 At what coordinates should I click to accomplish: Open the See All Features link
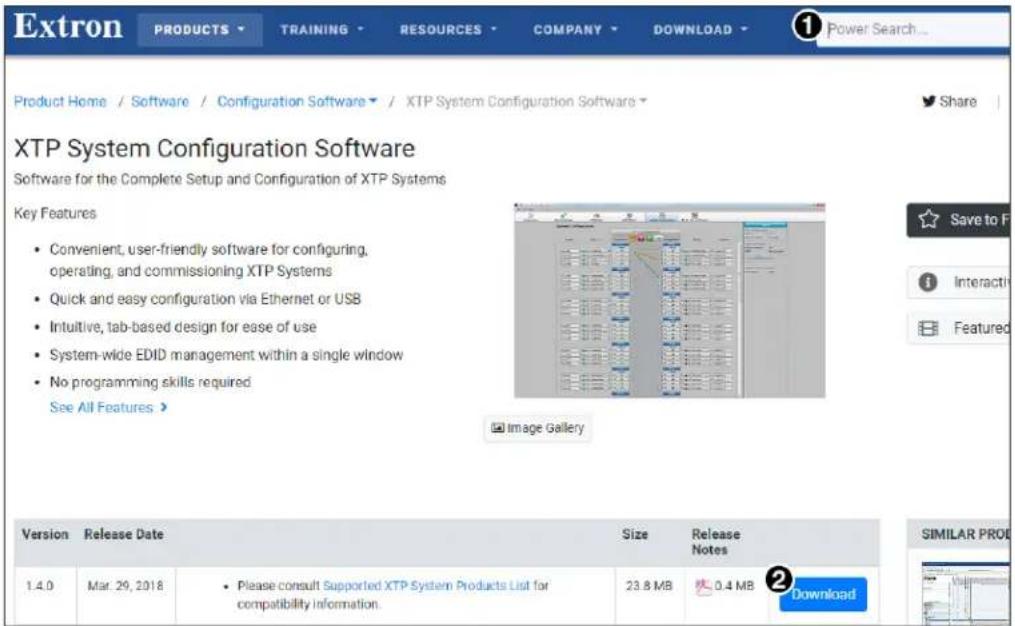tap(108, 407)
